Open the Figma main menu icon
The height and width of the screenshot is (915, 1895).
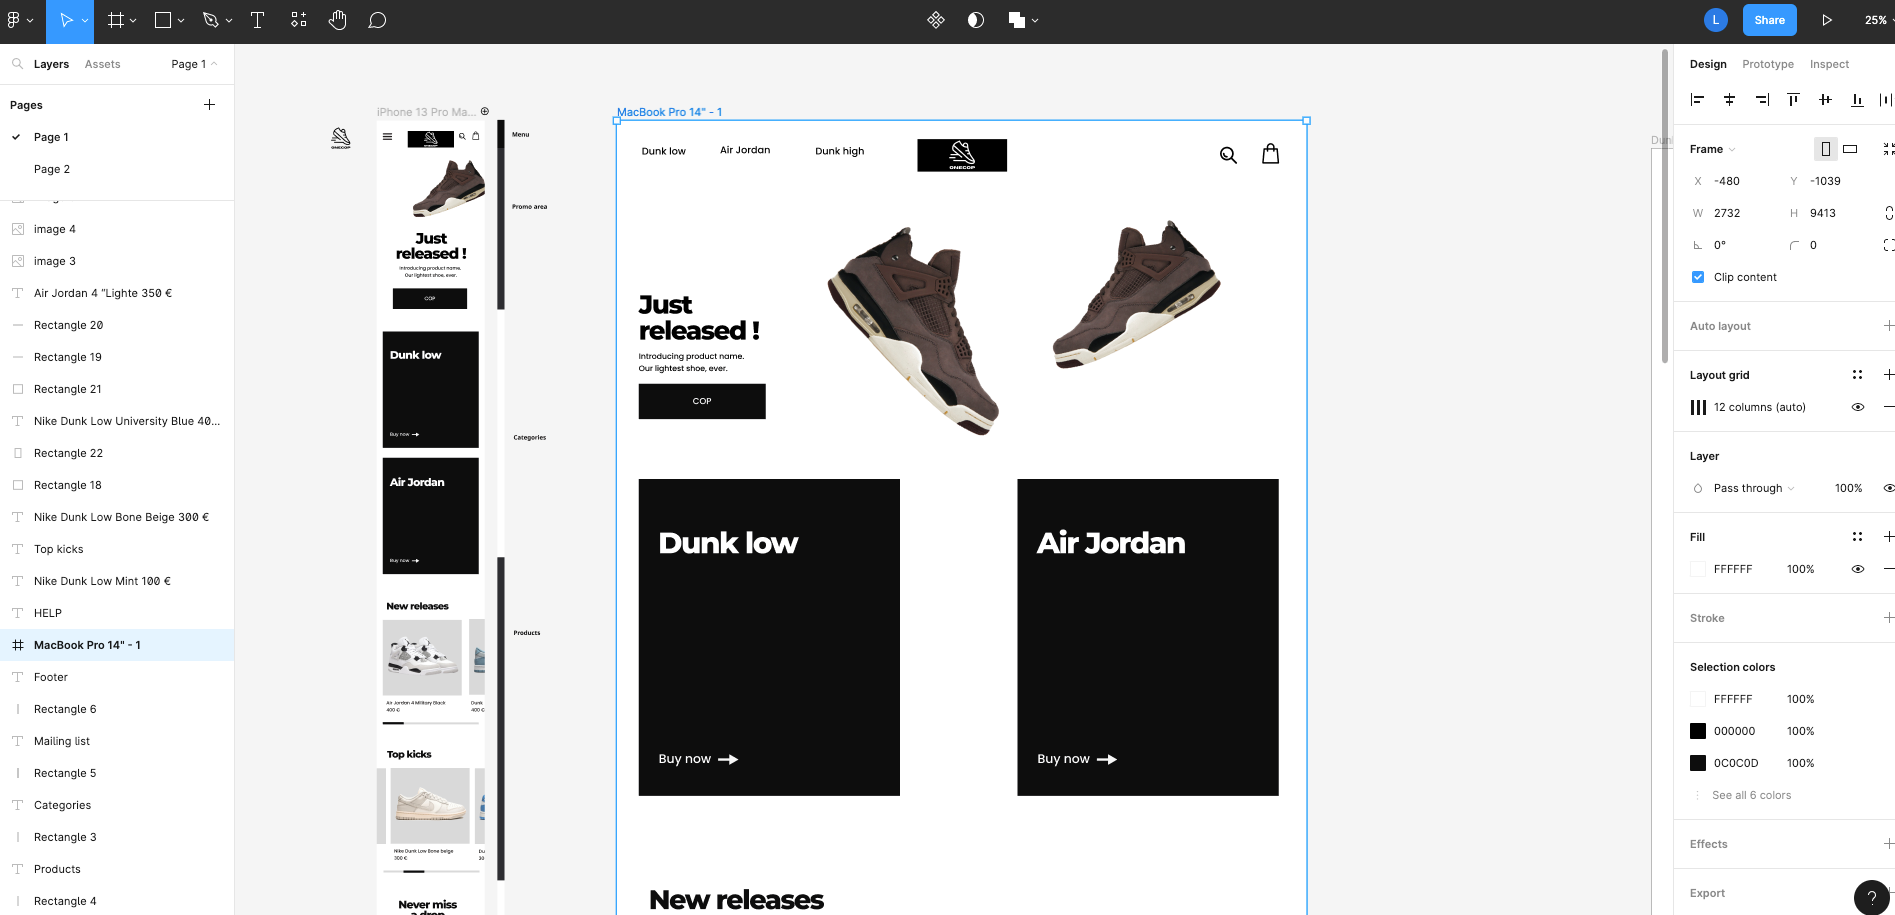14,20
